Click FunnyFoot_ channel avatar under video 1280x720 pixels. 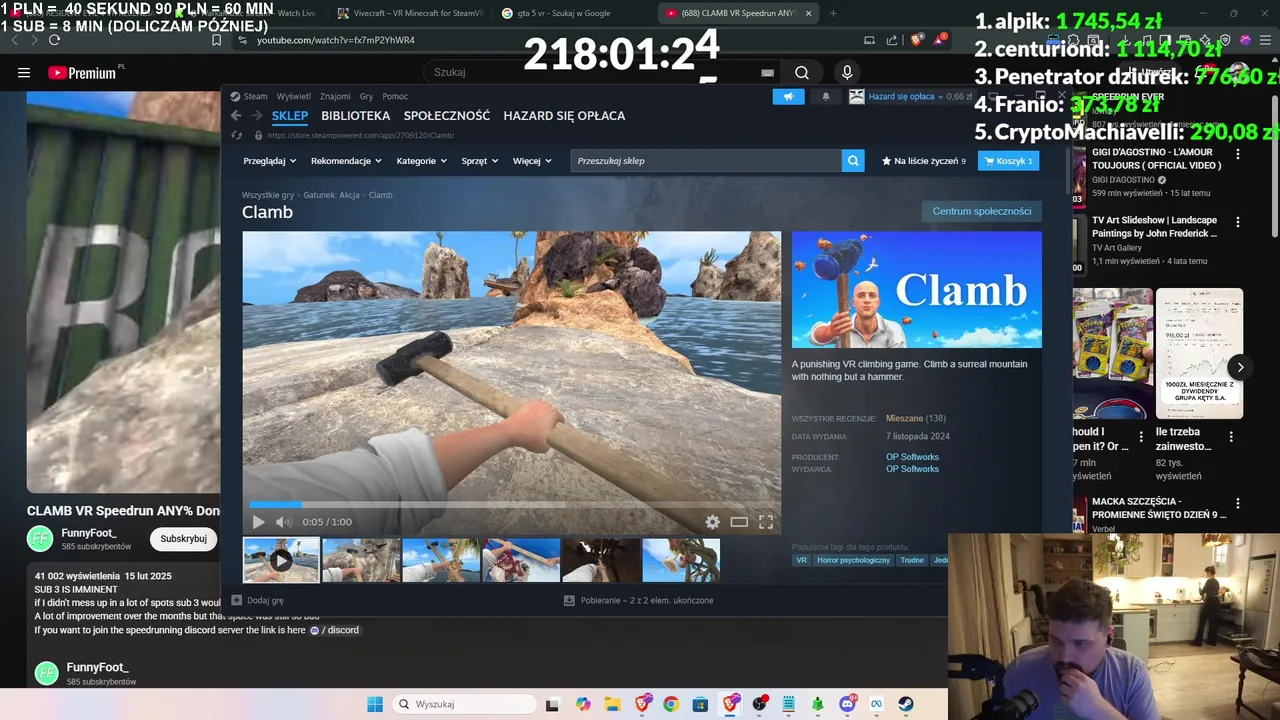click(40, 538)
